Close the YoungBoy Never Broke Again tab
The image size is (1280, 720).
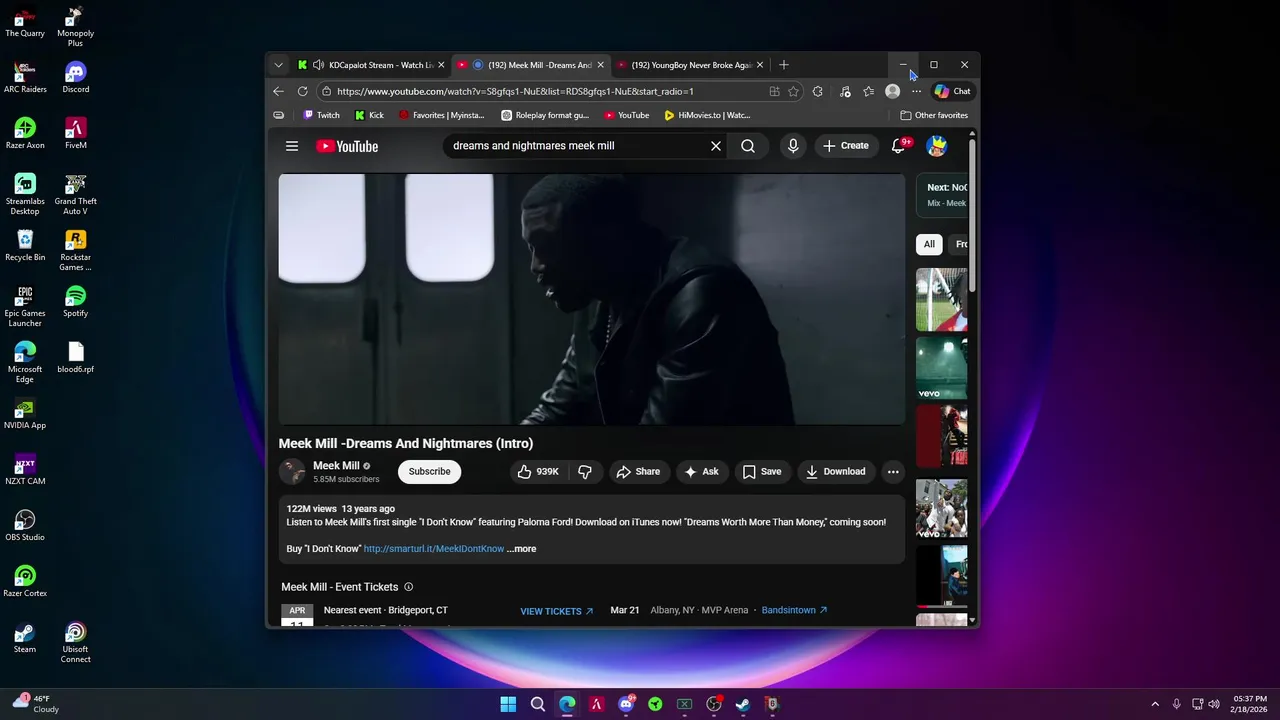pos(759,65)
